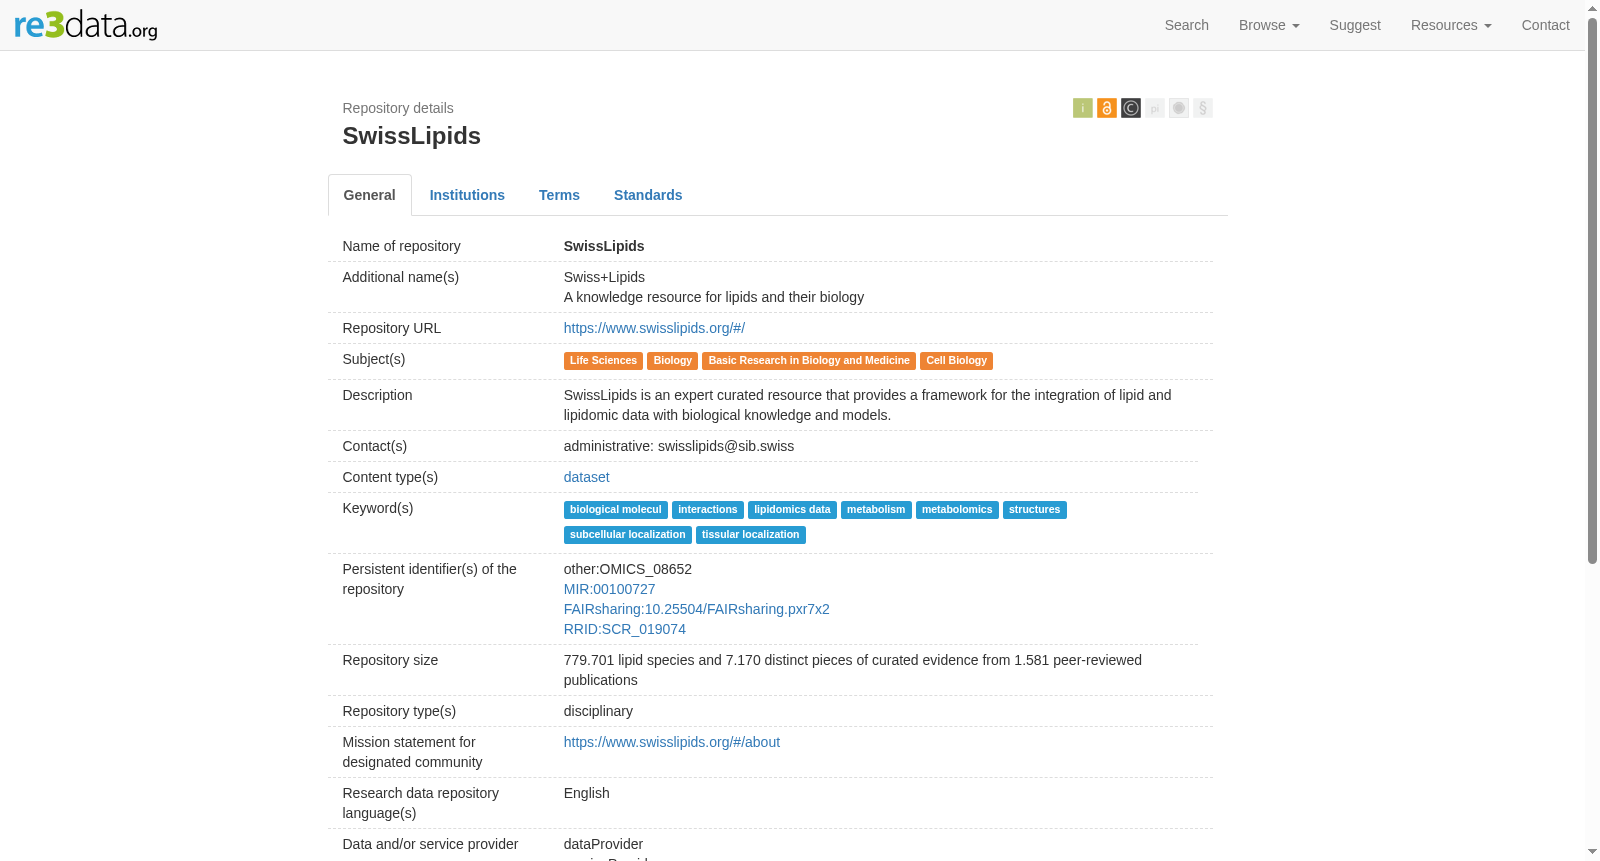Viewport: 1600px width, 861px height.
Task: Click the vertical page scrollbar thumb
Action: pyautogui.click(x=1592, y=290)
